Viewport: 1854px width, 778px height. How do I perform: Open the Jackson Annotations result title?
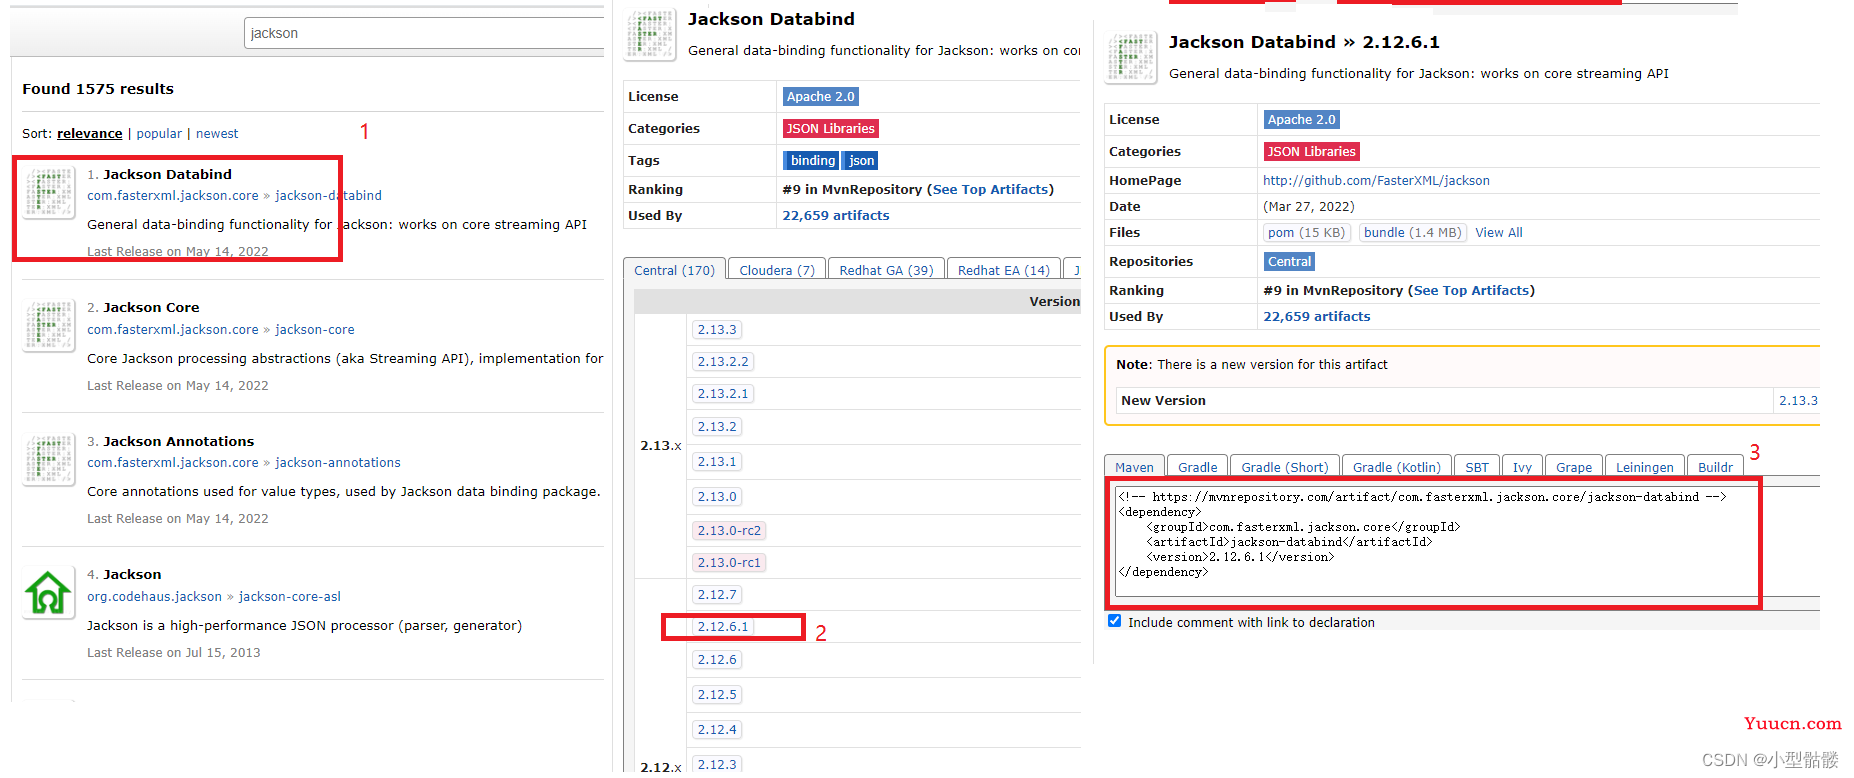point(179,441)
